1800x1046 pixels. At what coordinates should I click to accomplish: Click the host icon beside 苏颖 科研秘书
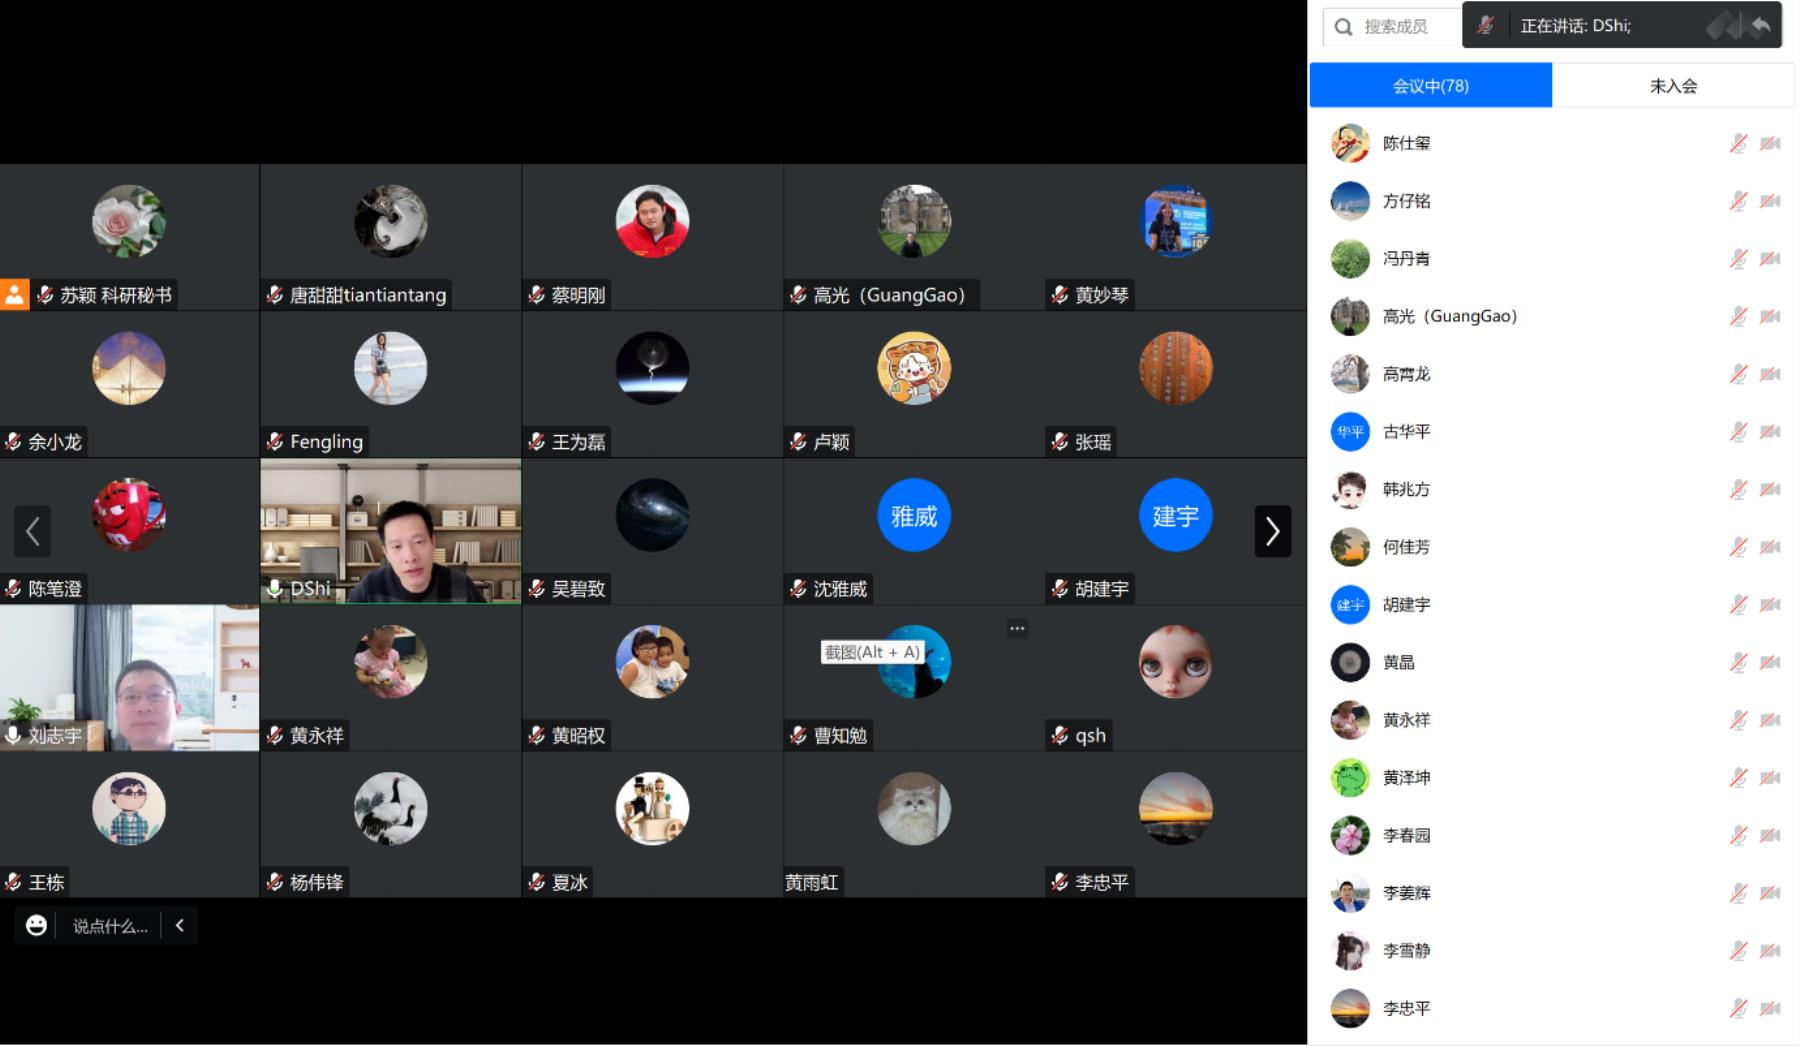15,295
